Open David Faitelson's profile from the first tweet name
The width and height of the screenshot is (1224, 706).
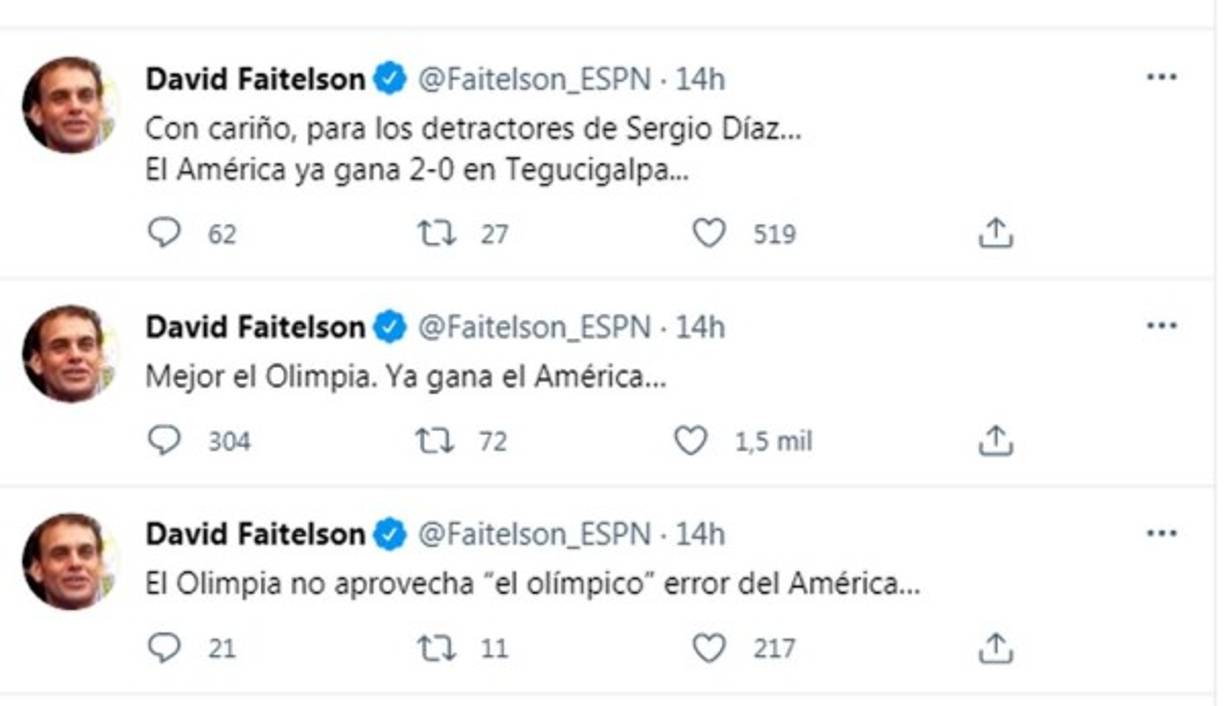click(256, 79)
